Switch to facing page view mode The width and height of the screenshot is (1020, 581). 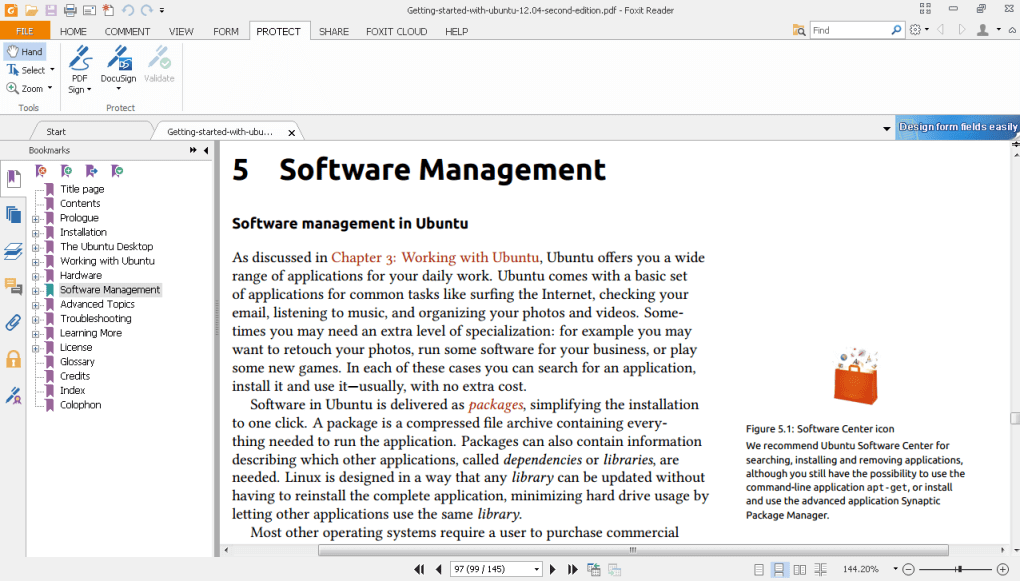pyautogui.click(x=801, y=569)
